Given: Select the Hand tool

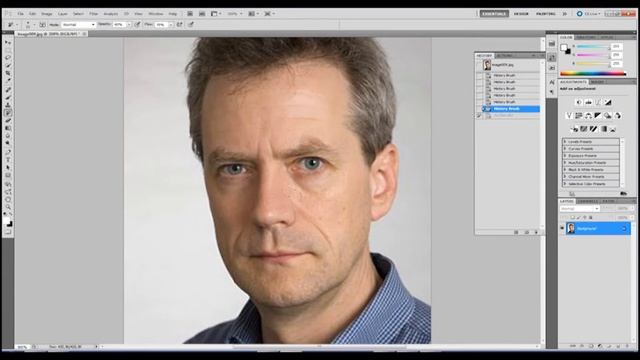Looking at the screenshot, I should (8, 199).
